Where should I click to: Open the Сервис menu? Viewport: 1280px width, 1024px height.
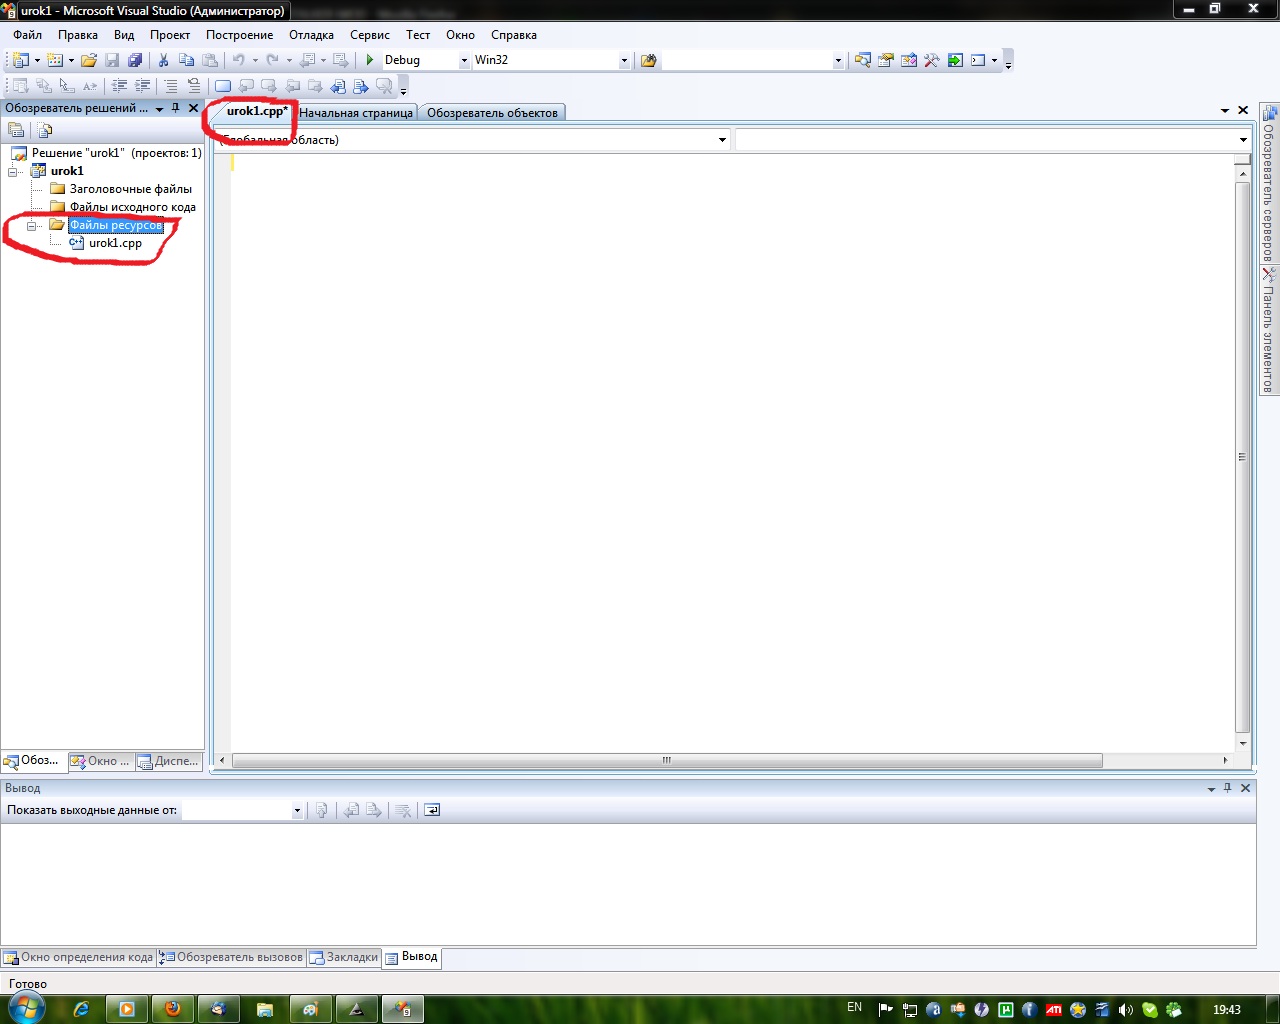coord(370,35)
